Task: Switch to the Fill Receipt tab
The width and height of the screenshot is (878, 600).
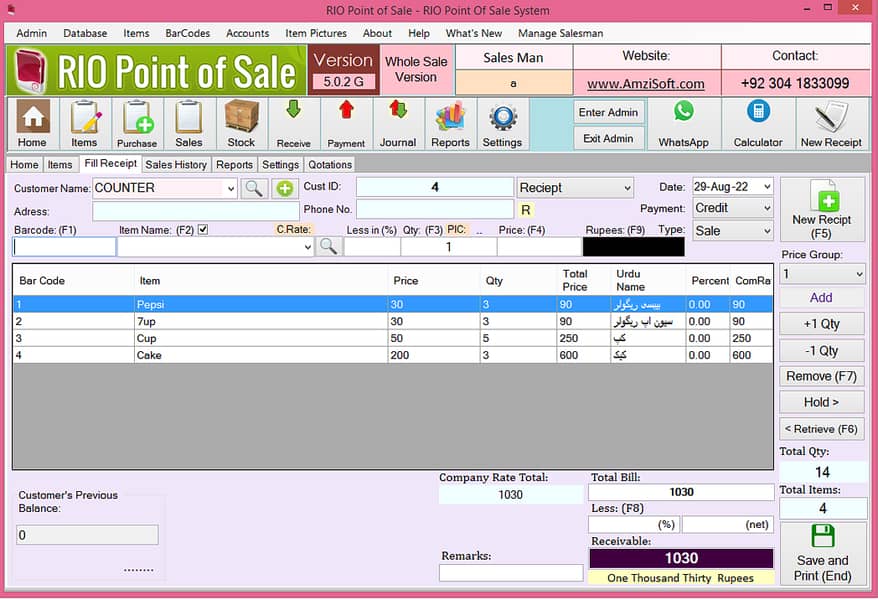Action: click(x=110, y=163)
